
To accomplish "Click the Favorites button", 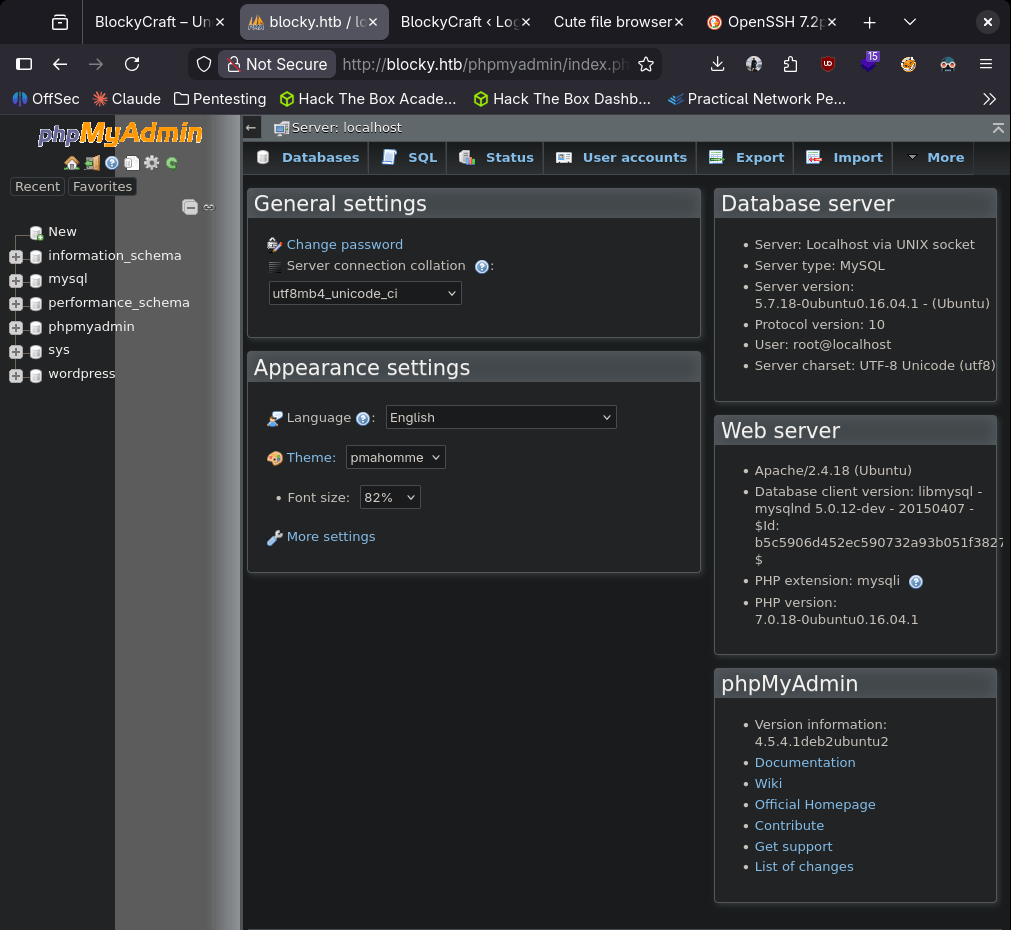I will (x=102, y=187).
